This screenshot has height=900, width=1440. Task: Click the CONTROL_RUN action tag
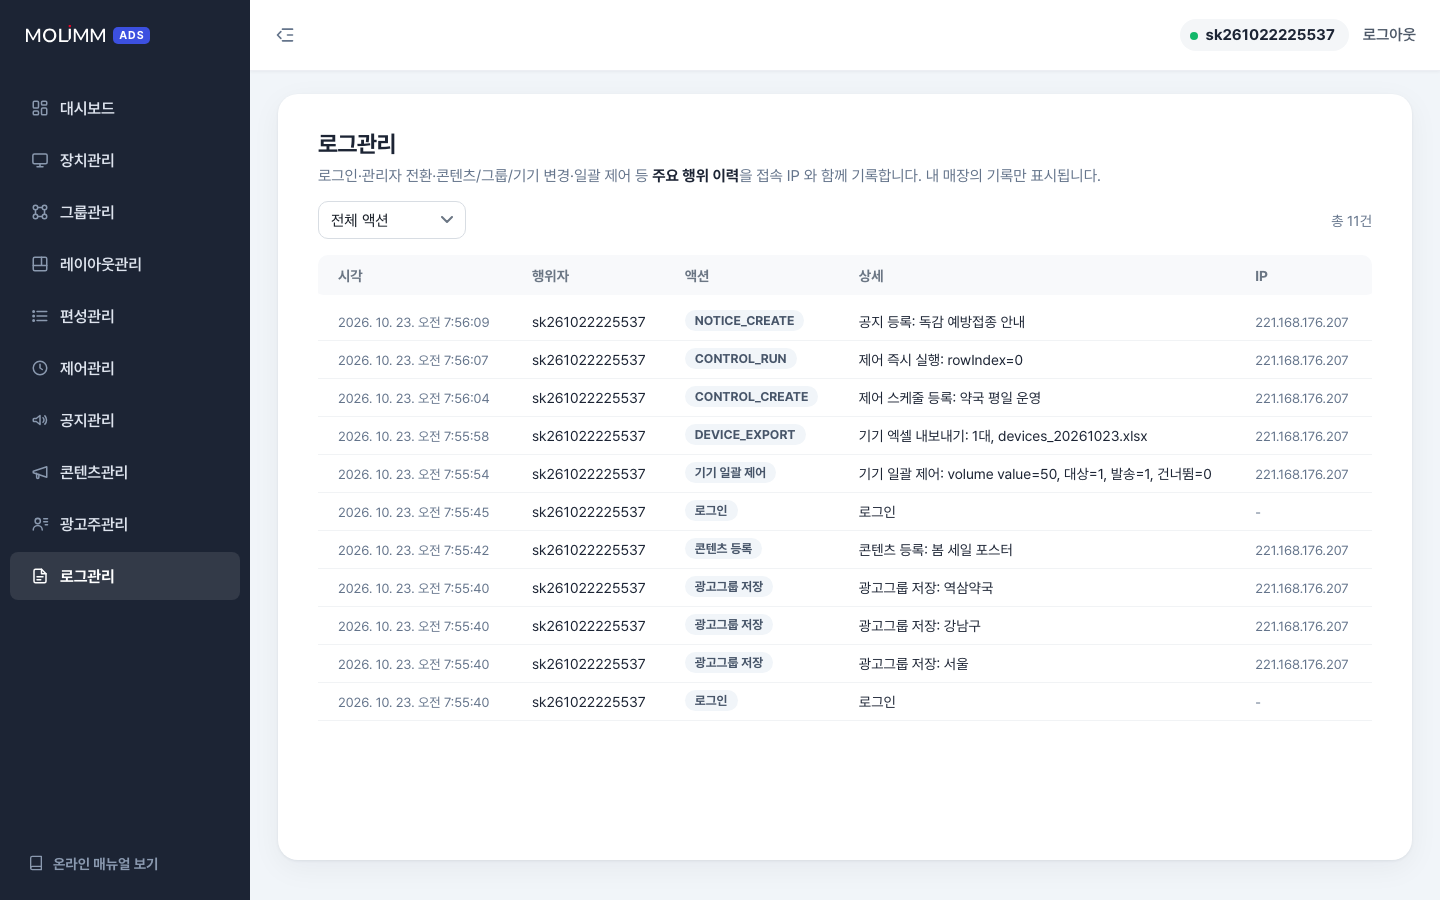pyautogui.click(x=740, y=359)
